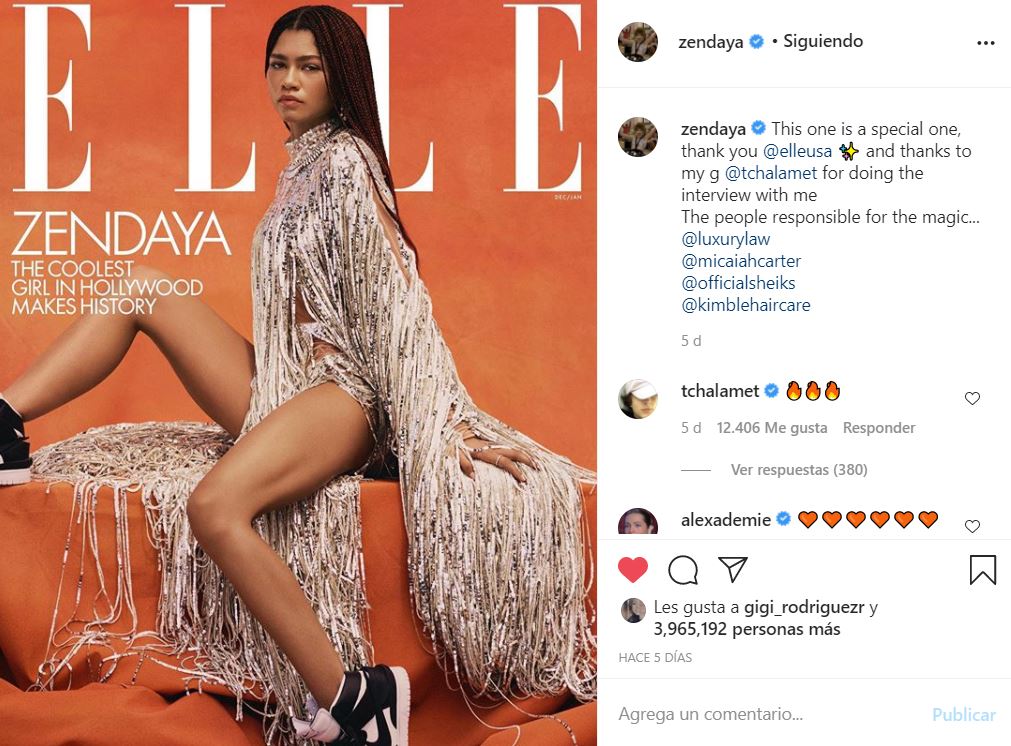Click Responder under tchalamet's comment
Image resolution: width=1011 pixels, height=746 pixels.
coord(879,427)
